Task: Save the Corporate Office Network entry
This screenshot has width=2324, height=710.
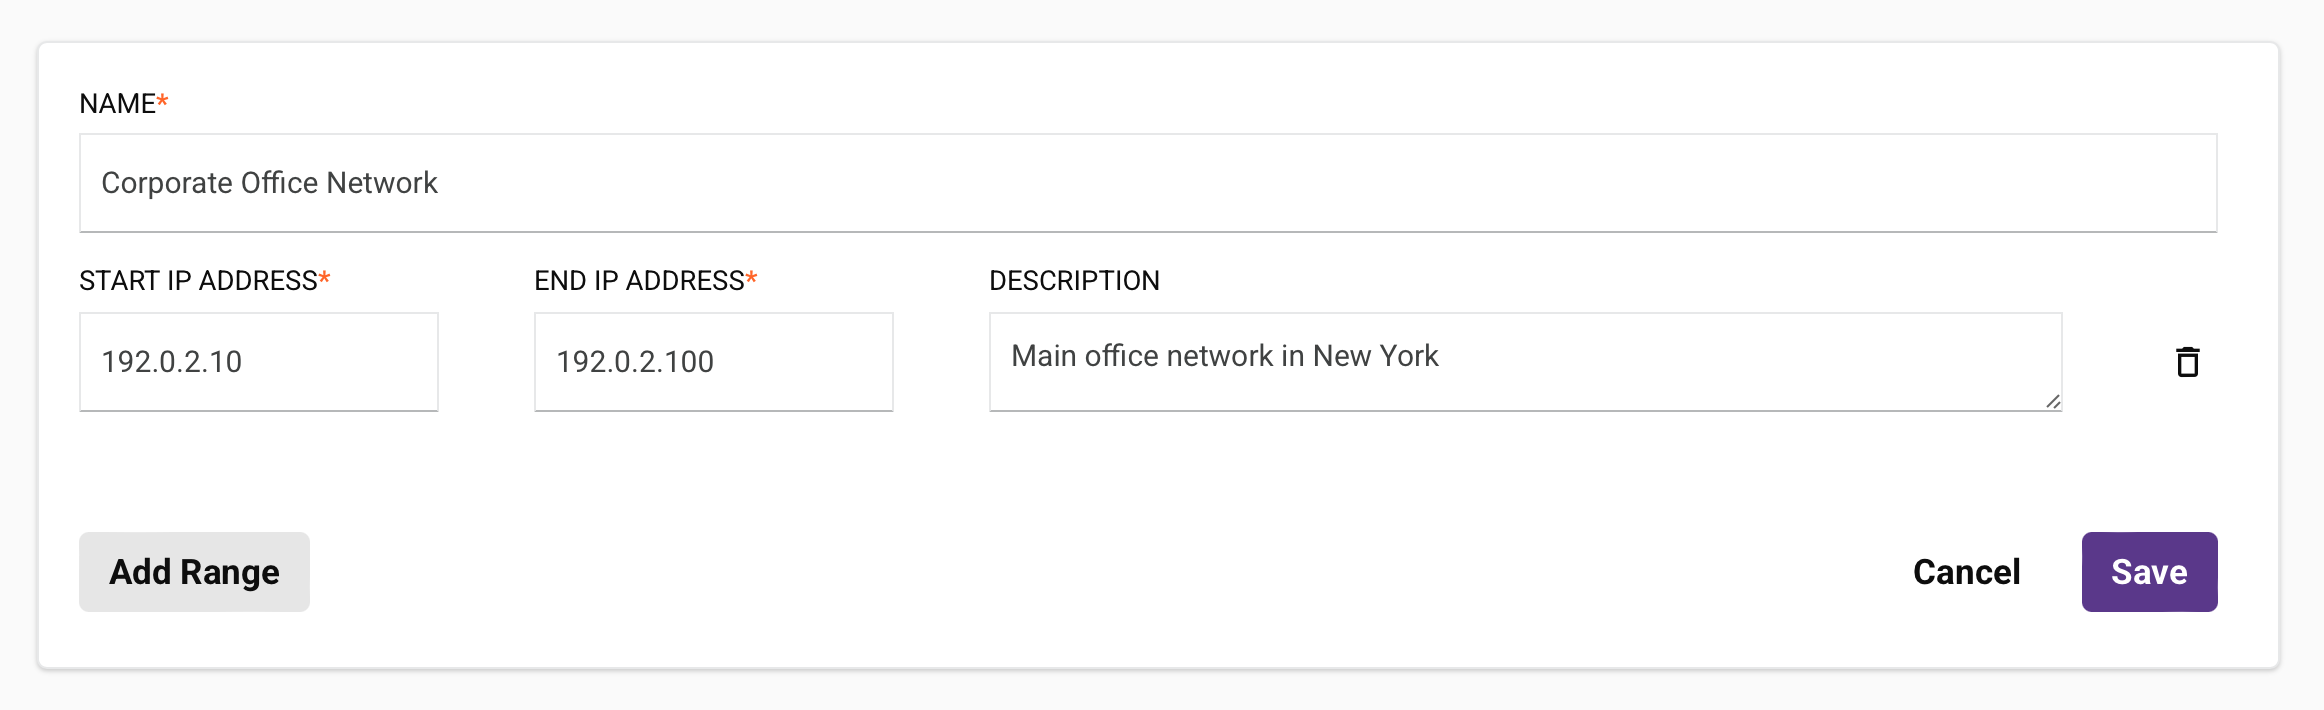Action: [x=2149, y=572]
